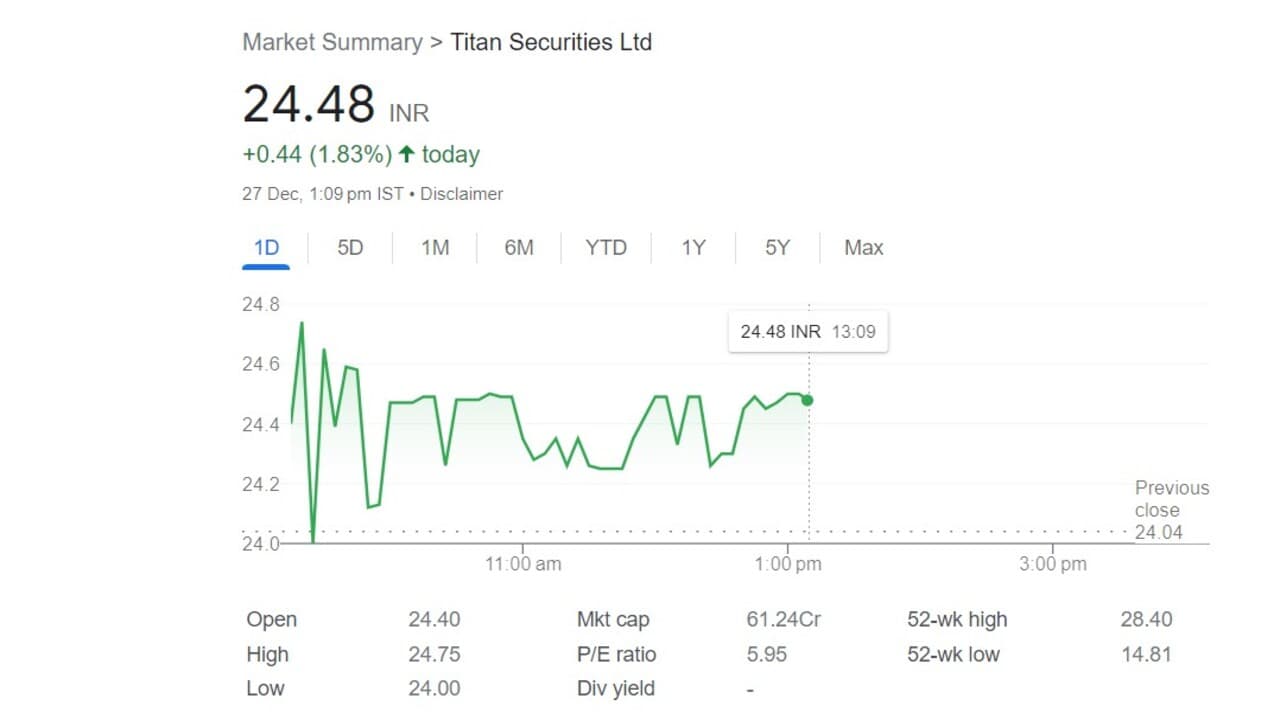
Task: Click the Titan Securities Ltd title
Action: click(x=551, y=42)
